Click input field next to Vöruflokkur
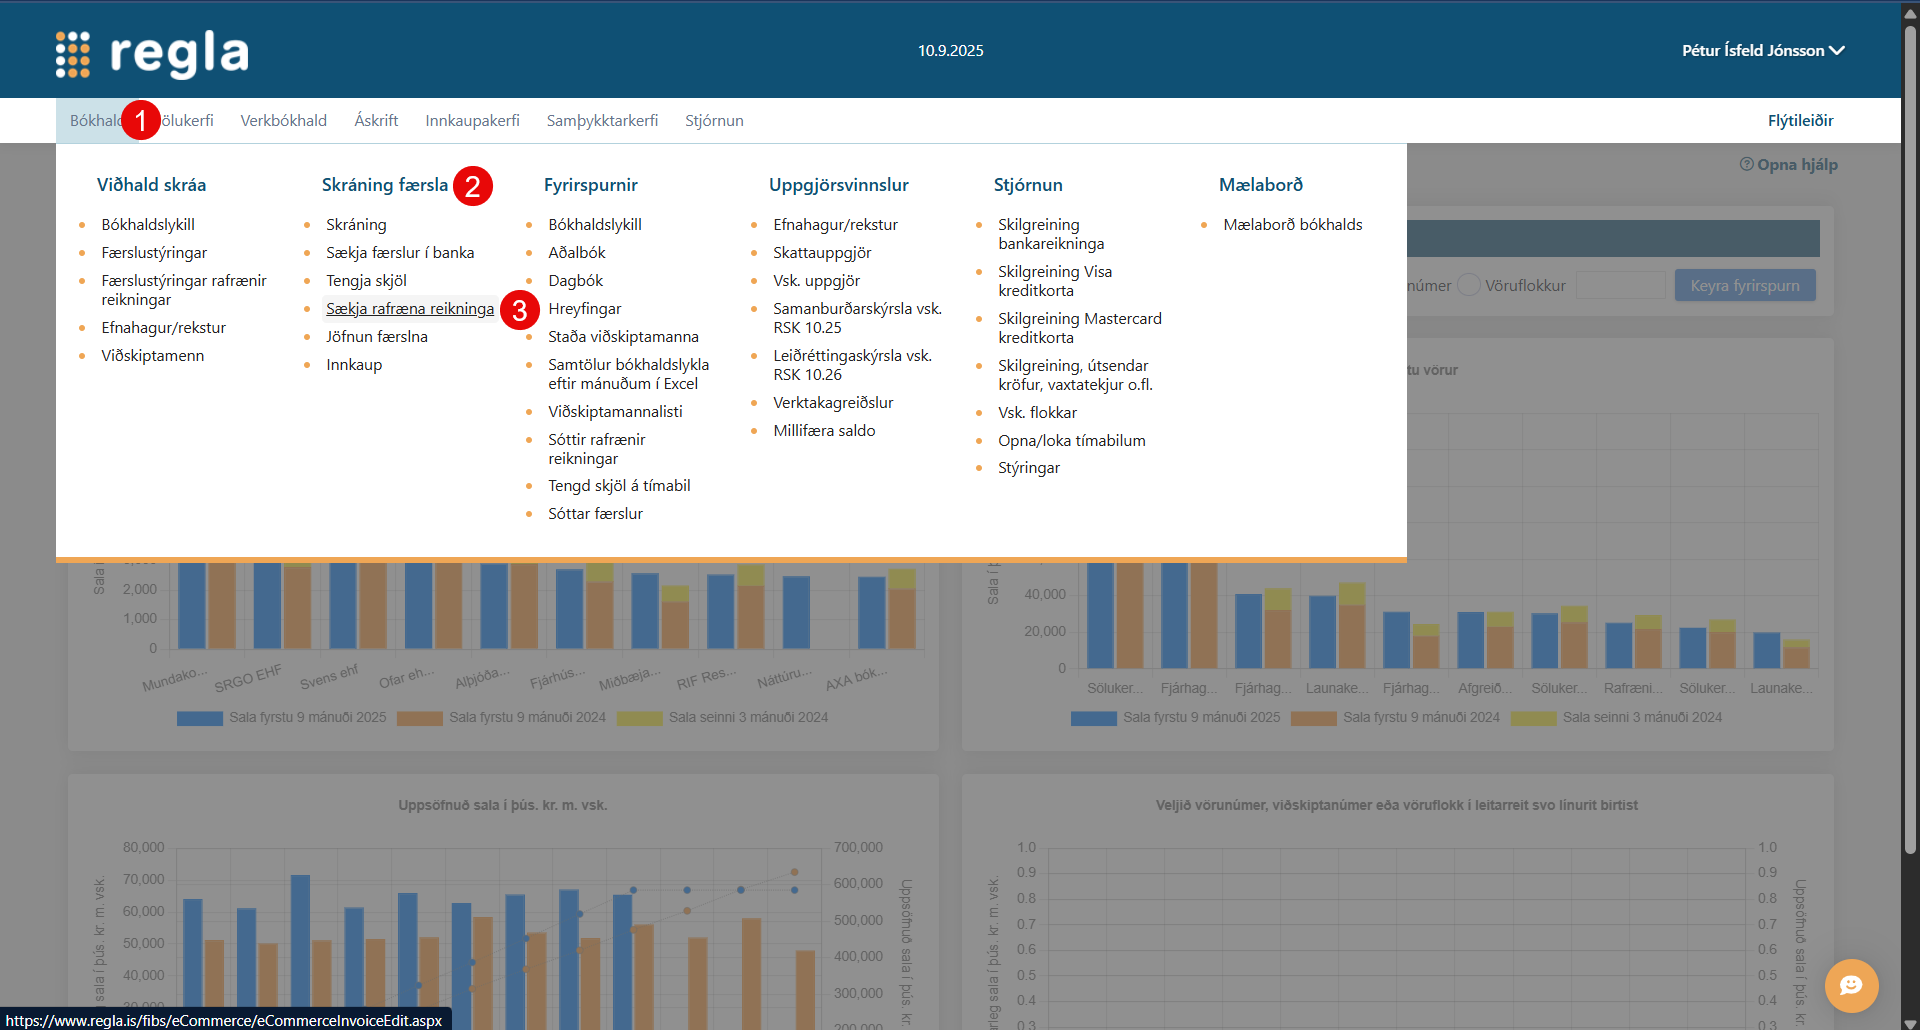This screenshot has height=1030, width=1920. pos(1620,286)
